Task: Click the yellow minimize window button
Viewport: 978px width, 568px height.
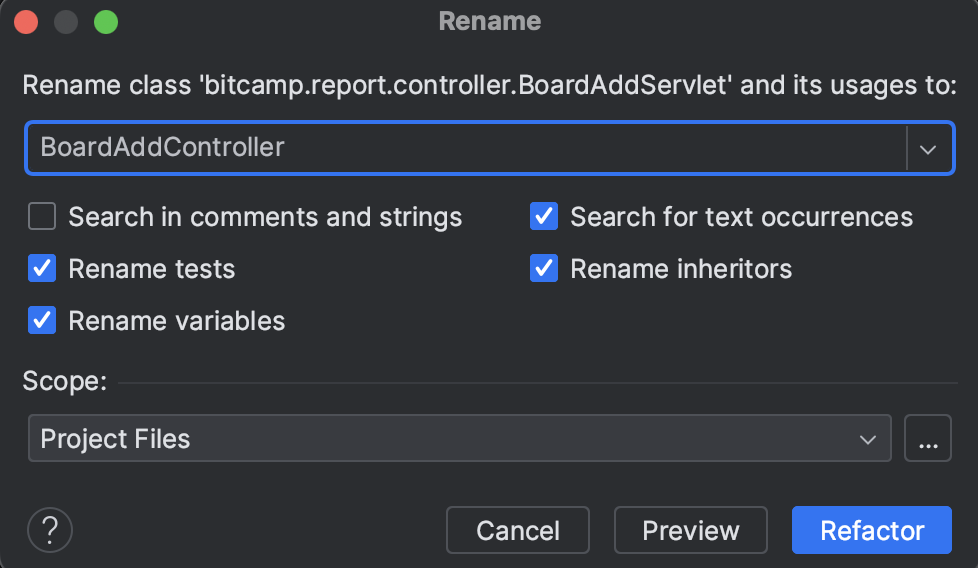Action: point(66,22)
